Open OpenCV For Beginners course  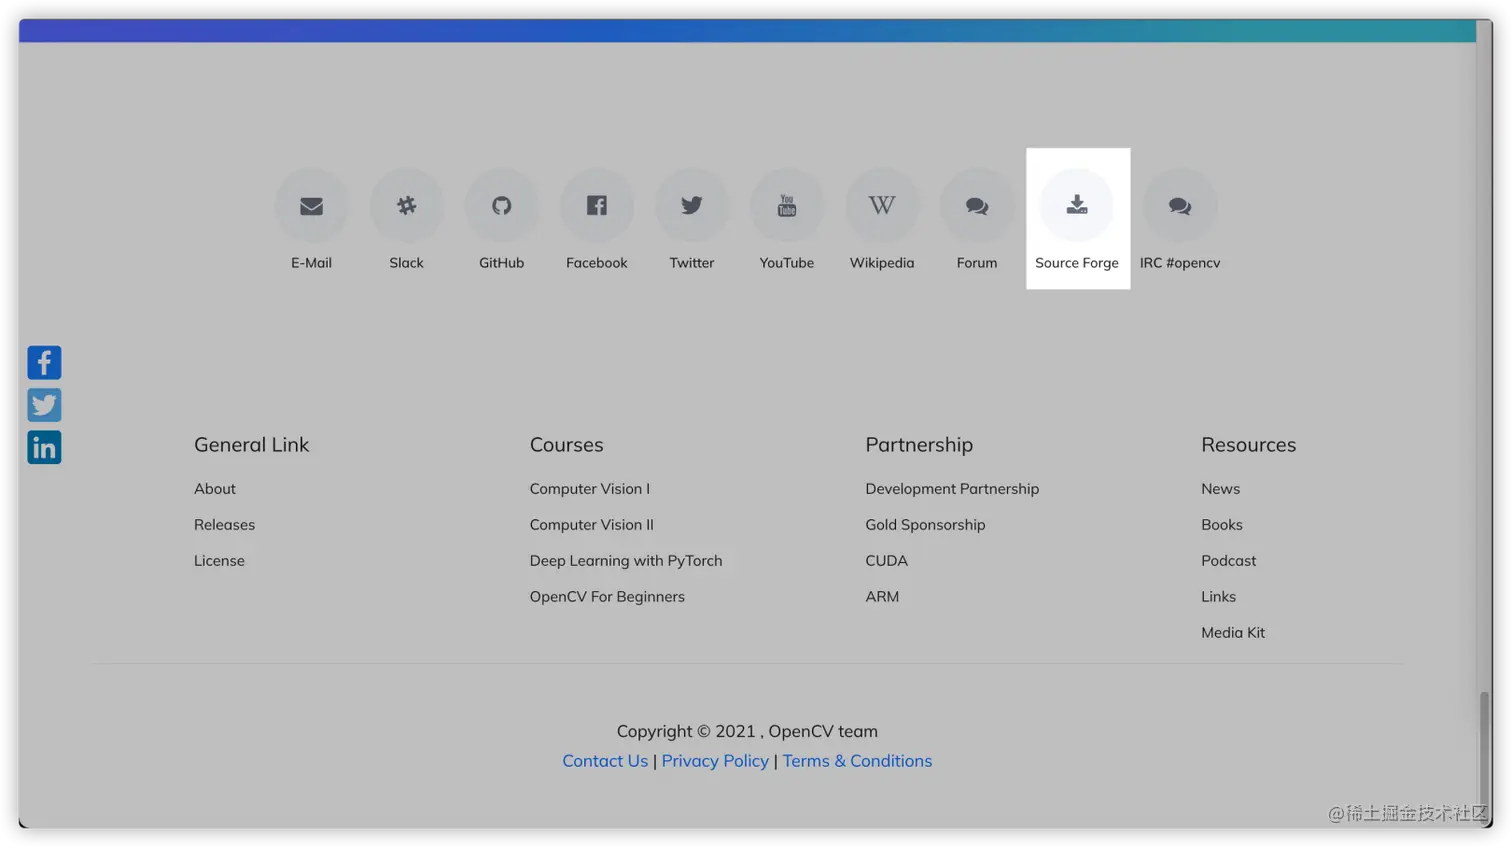[x=607, y=597]
